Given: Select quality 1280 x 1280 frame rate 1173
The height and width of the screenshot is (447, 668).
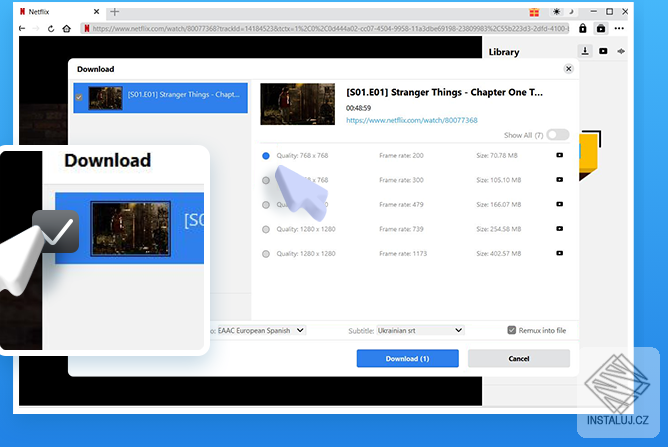Looking at the screenshot, I should (x=266, y=254).
